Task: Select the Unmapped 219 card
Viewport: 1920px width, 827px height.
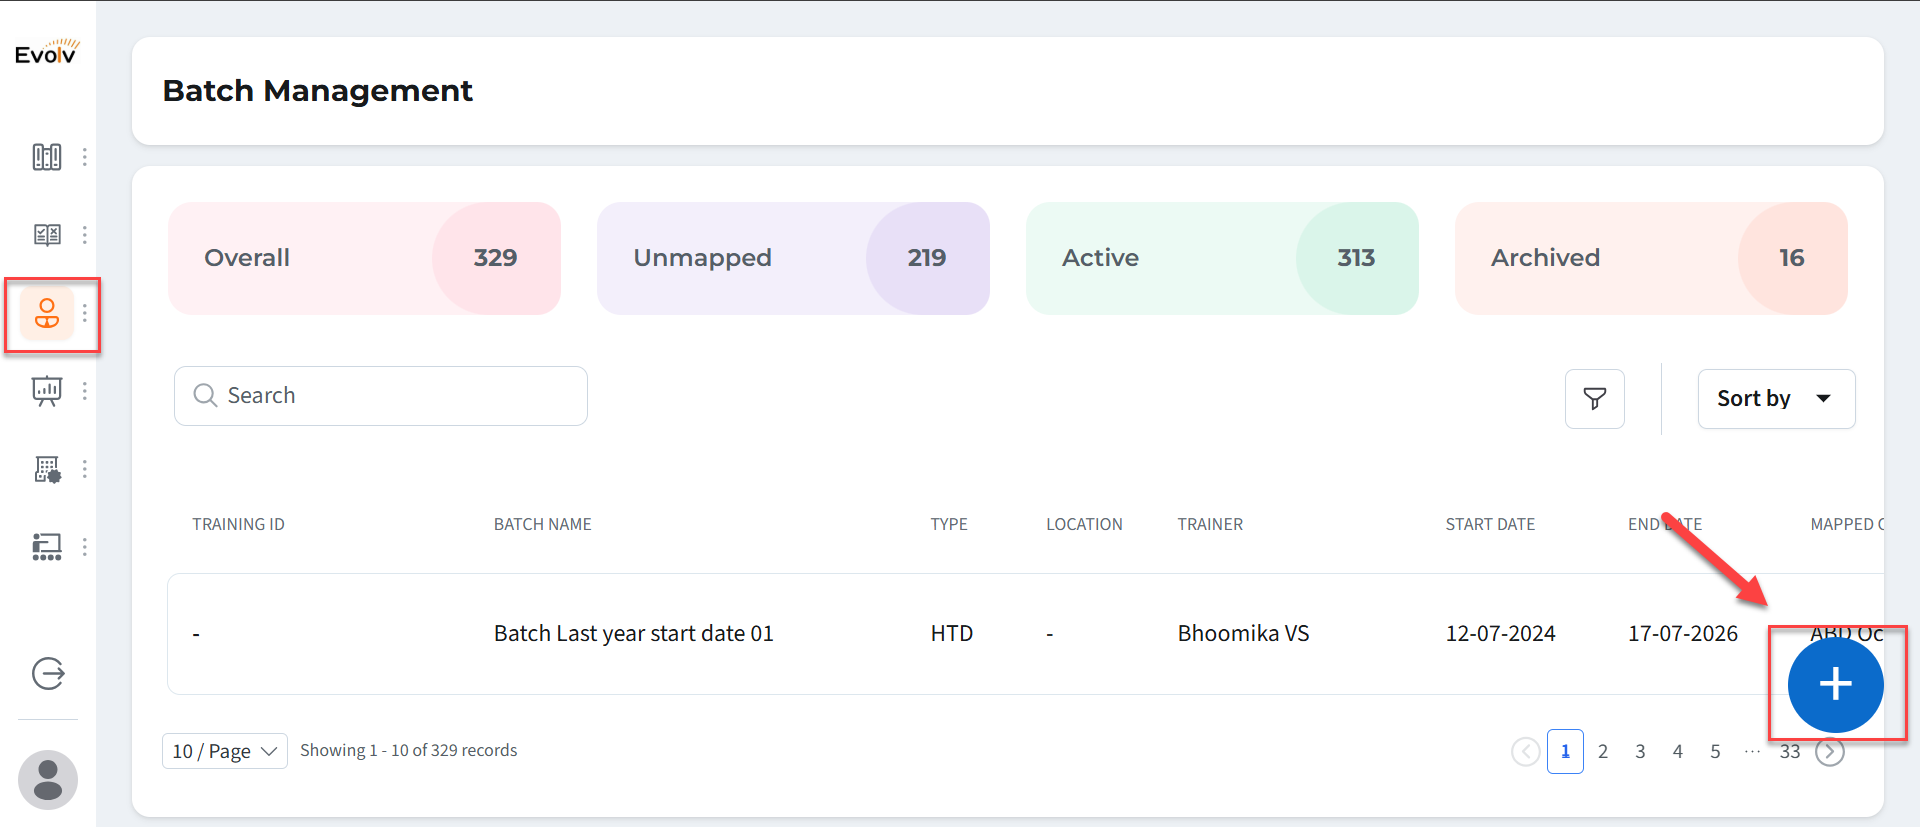Action: [x=792, y=258]
